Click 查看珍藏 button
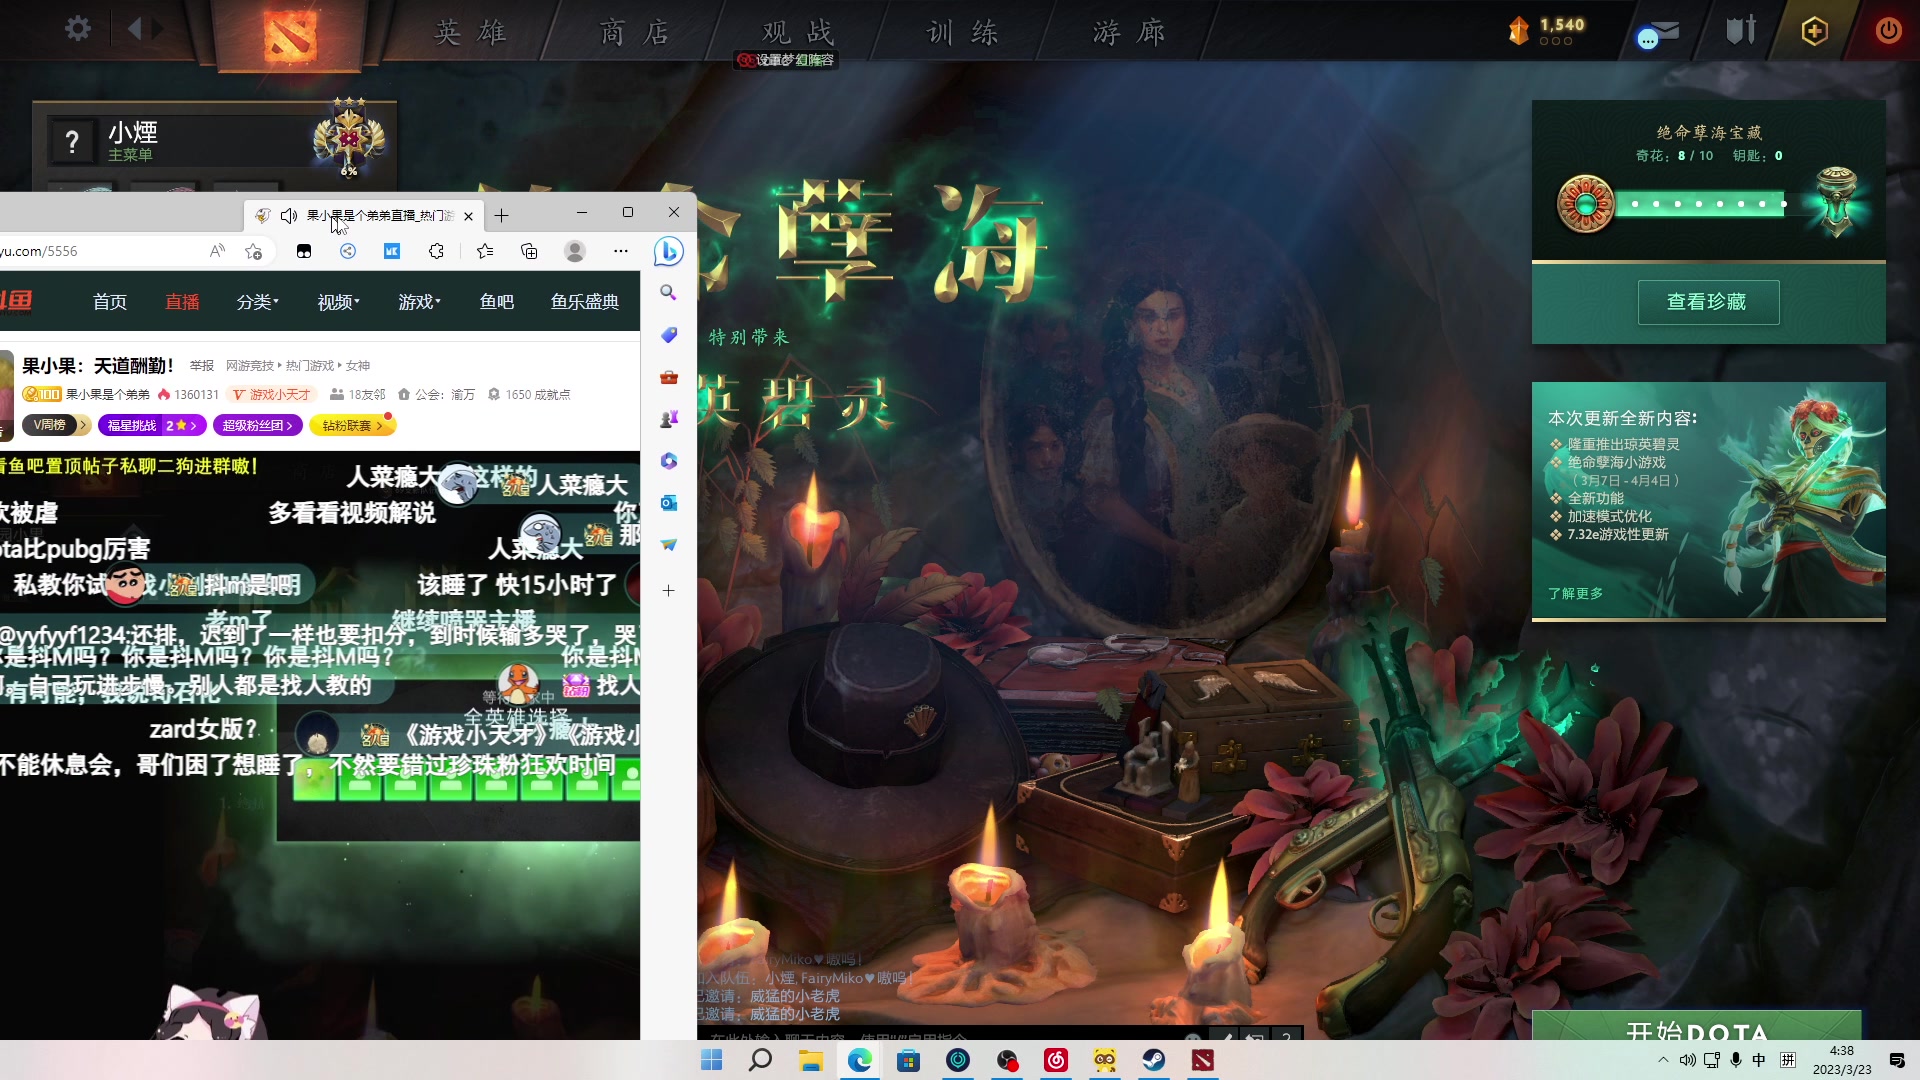Screen dimensions: 1920x1080 (1708, 302)
